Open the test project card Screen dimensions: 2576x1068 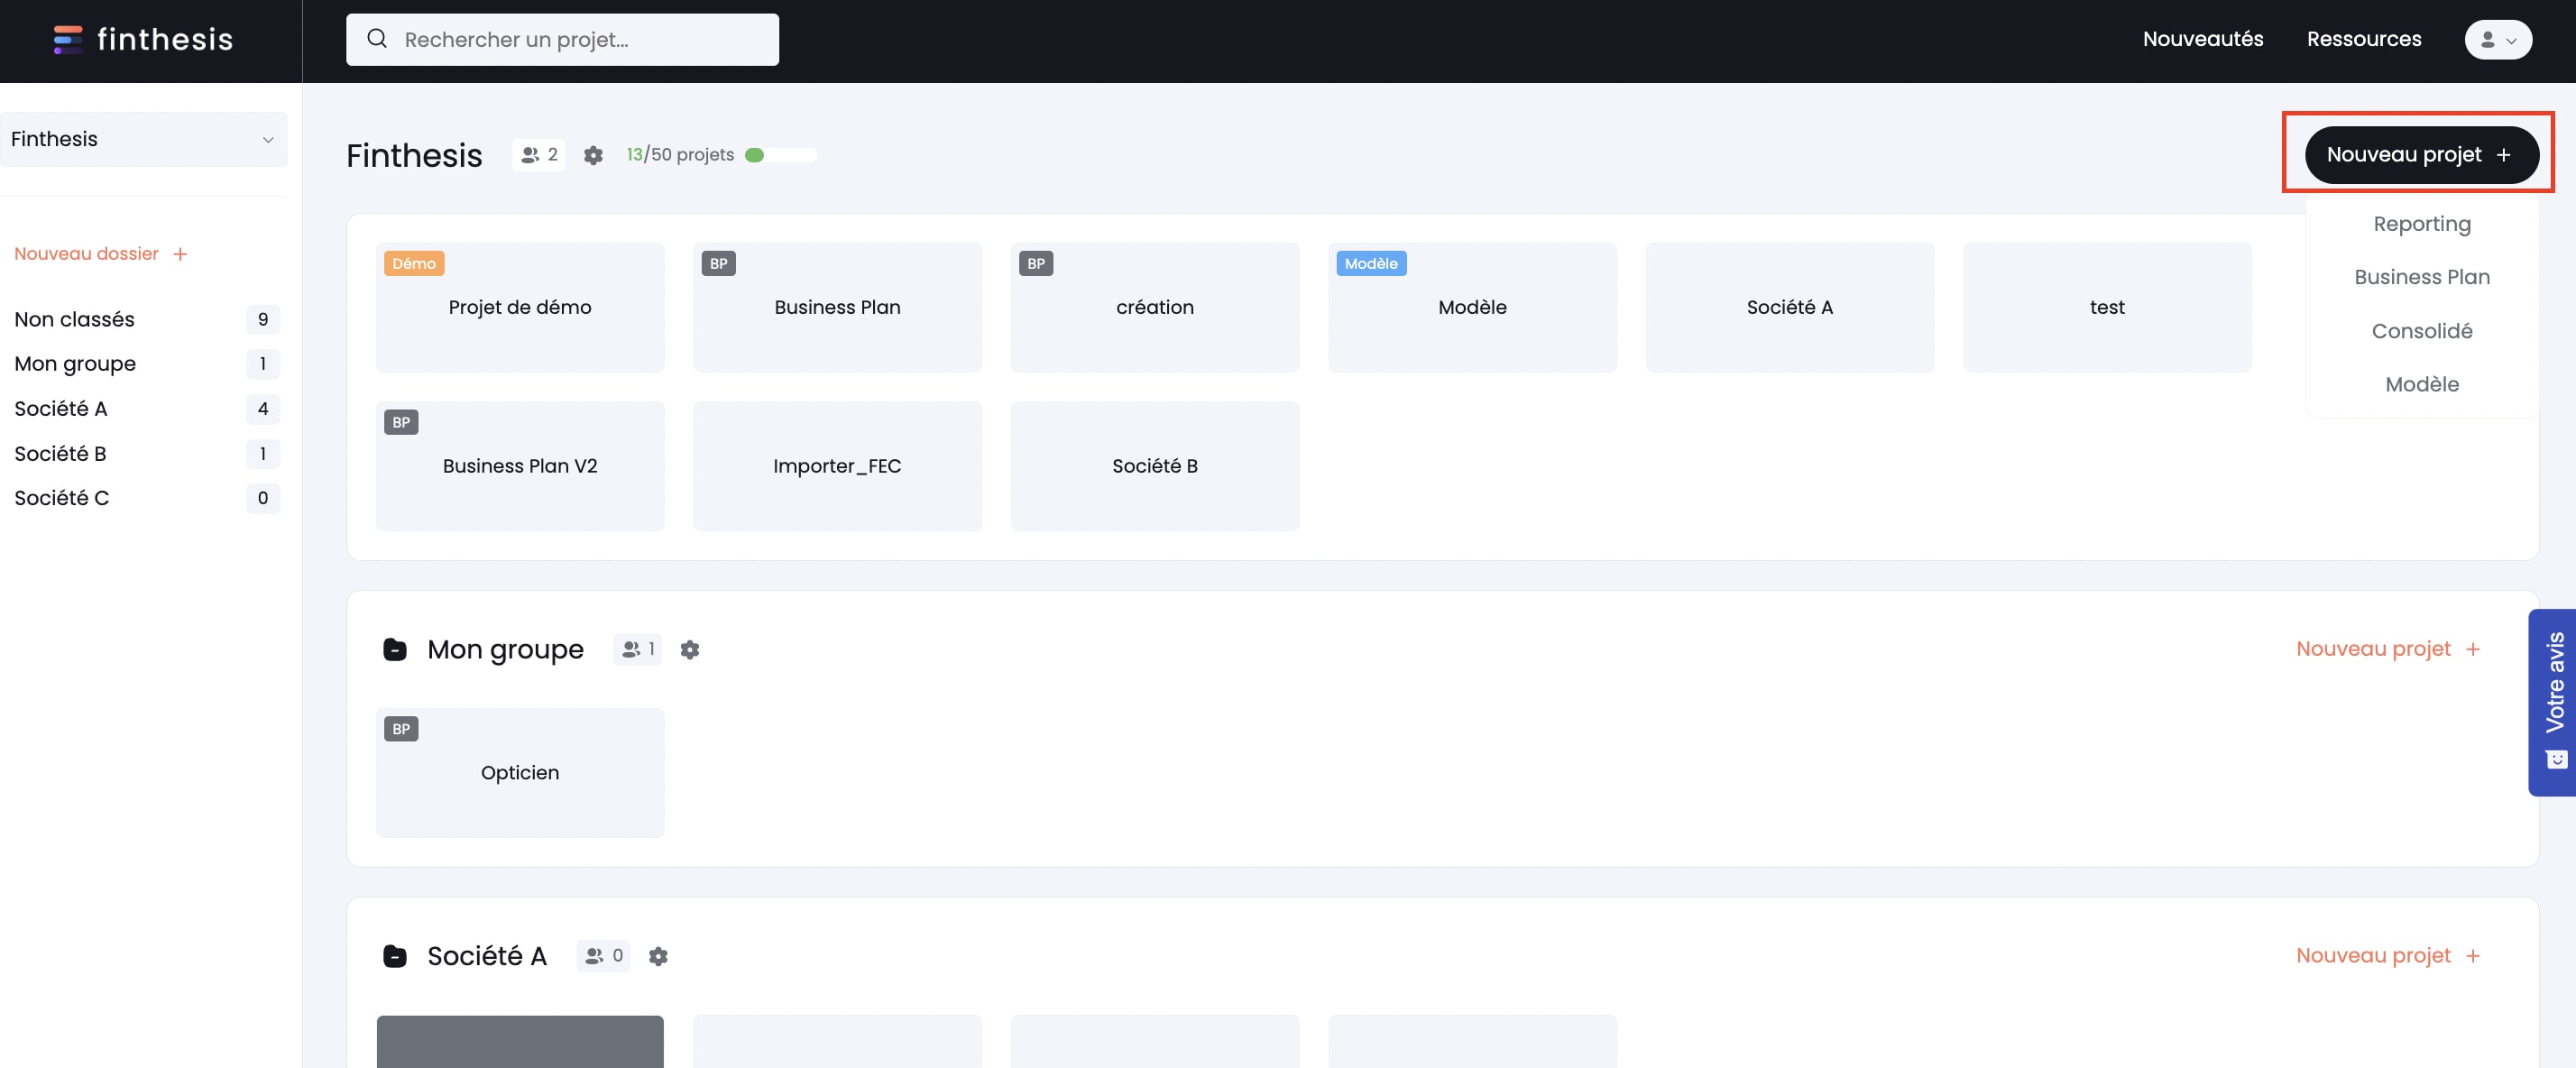(x=2107, y=308)
